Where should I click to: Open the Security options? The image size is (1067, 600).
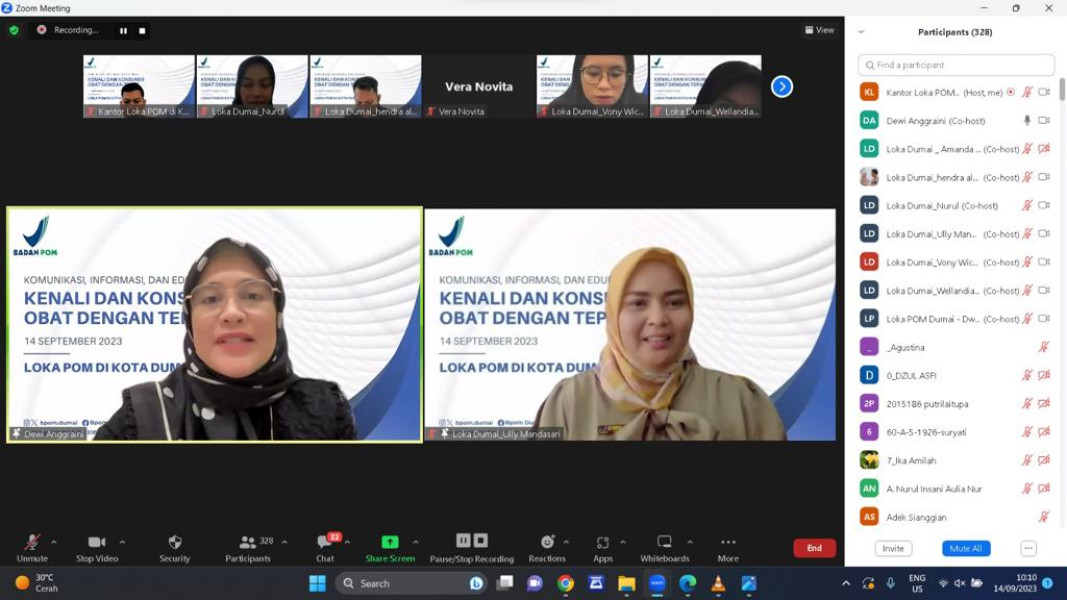pyautogui.click(x=173, y=540)
